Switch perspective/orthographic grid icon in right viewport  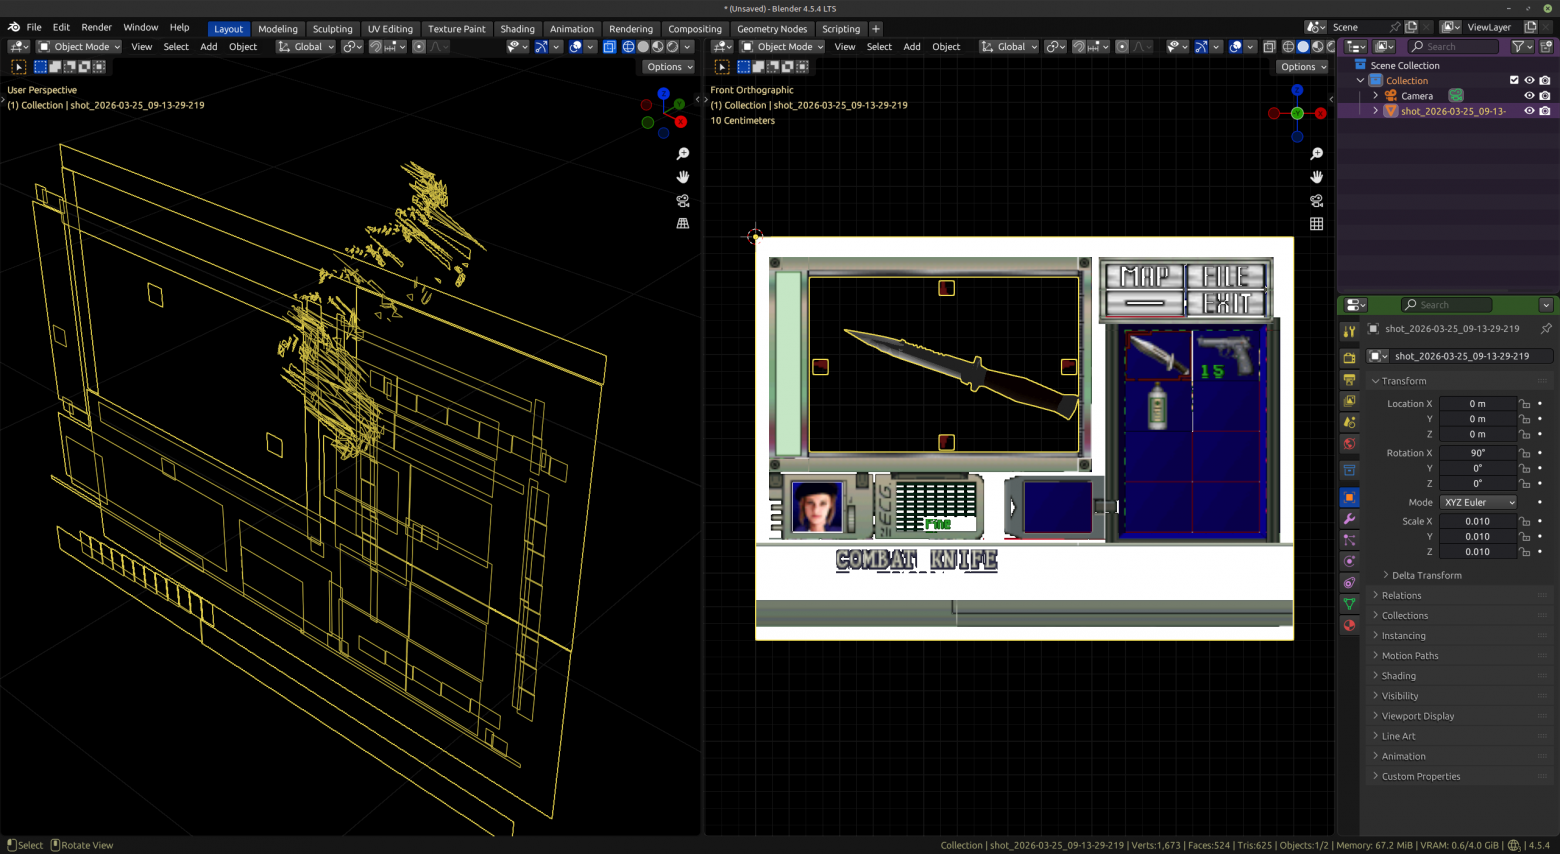[x=1317, y=224]
